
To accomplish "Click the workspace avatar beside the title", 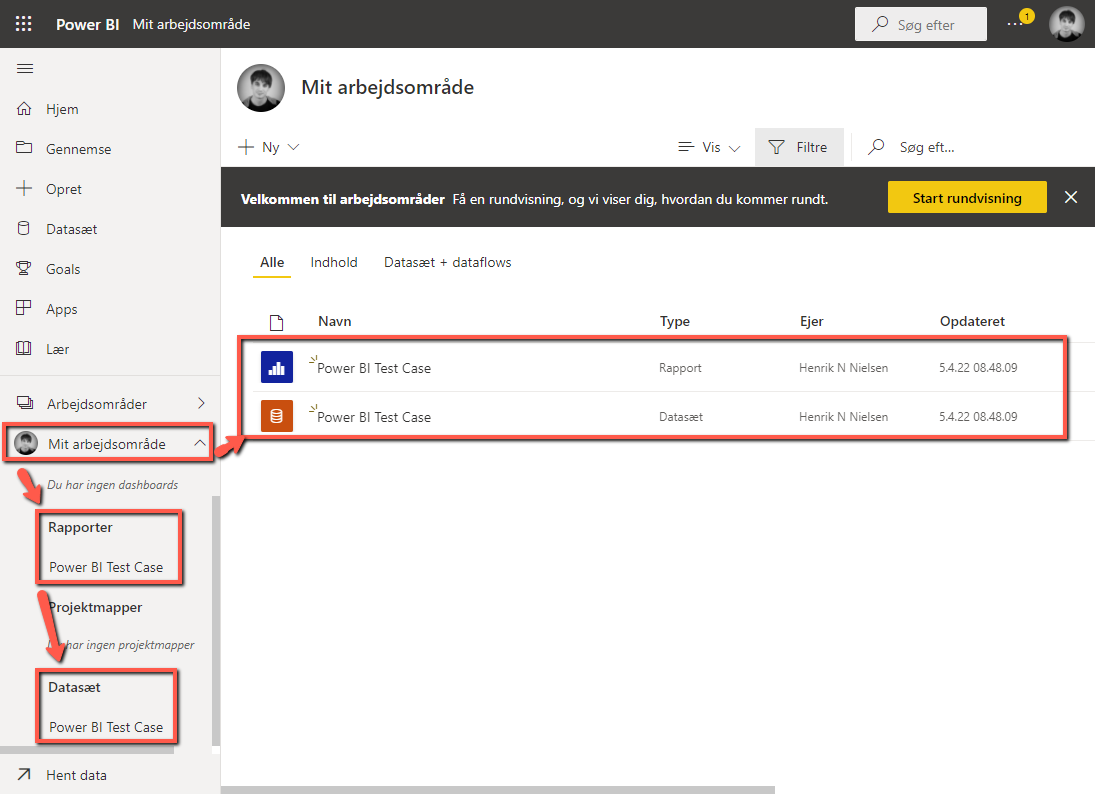I will pyautogui.click(x=261, y=88).
